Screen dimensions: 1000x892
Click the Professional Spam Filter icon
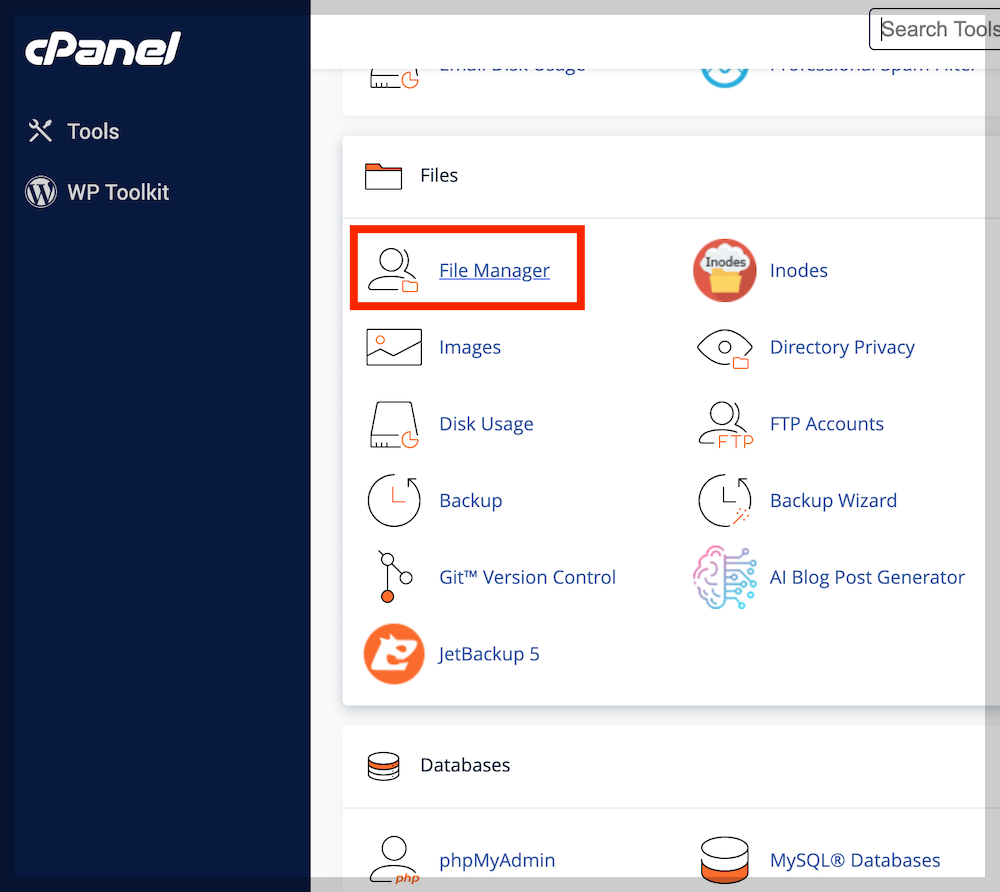point(724,77)
